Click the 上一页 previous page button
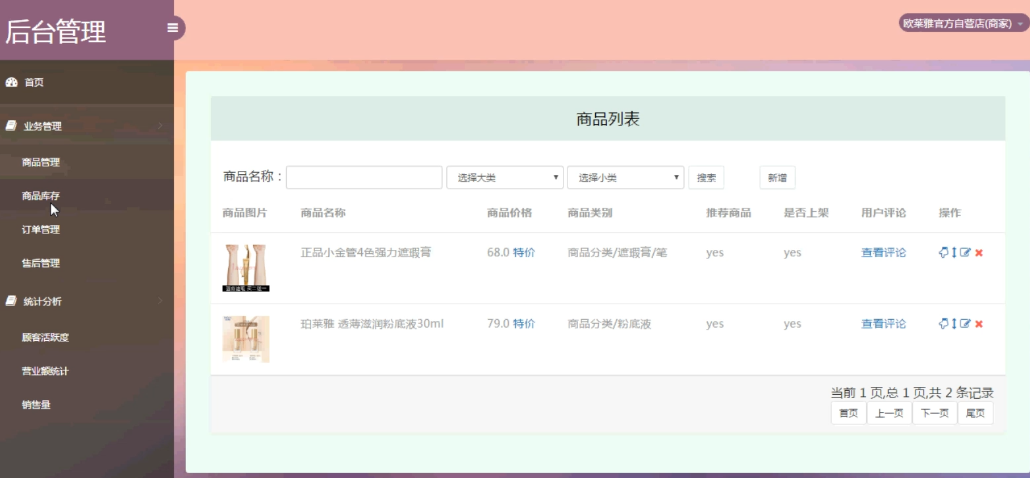This screenshot has height=478, width=1030. click(x=889, y=414)
